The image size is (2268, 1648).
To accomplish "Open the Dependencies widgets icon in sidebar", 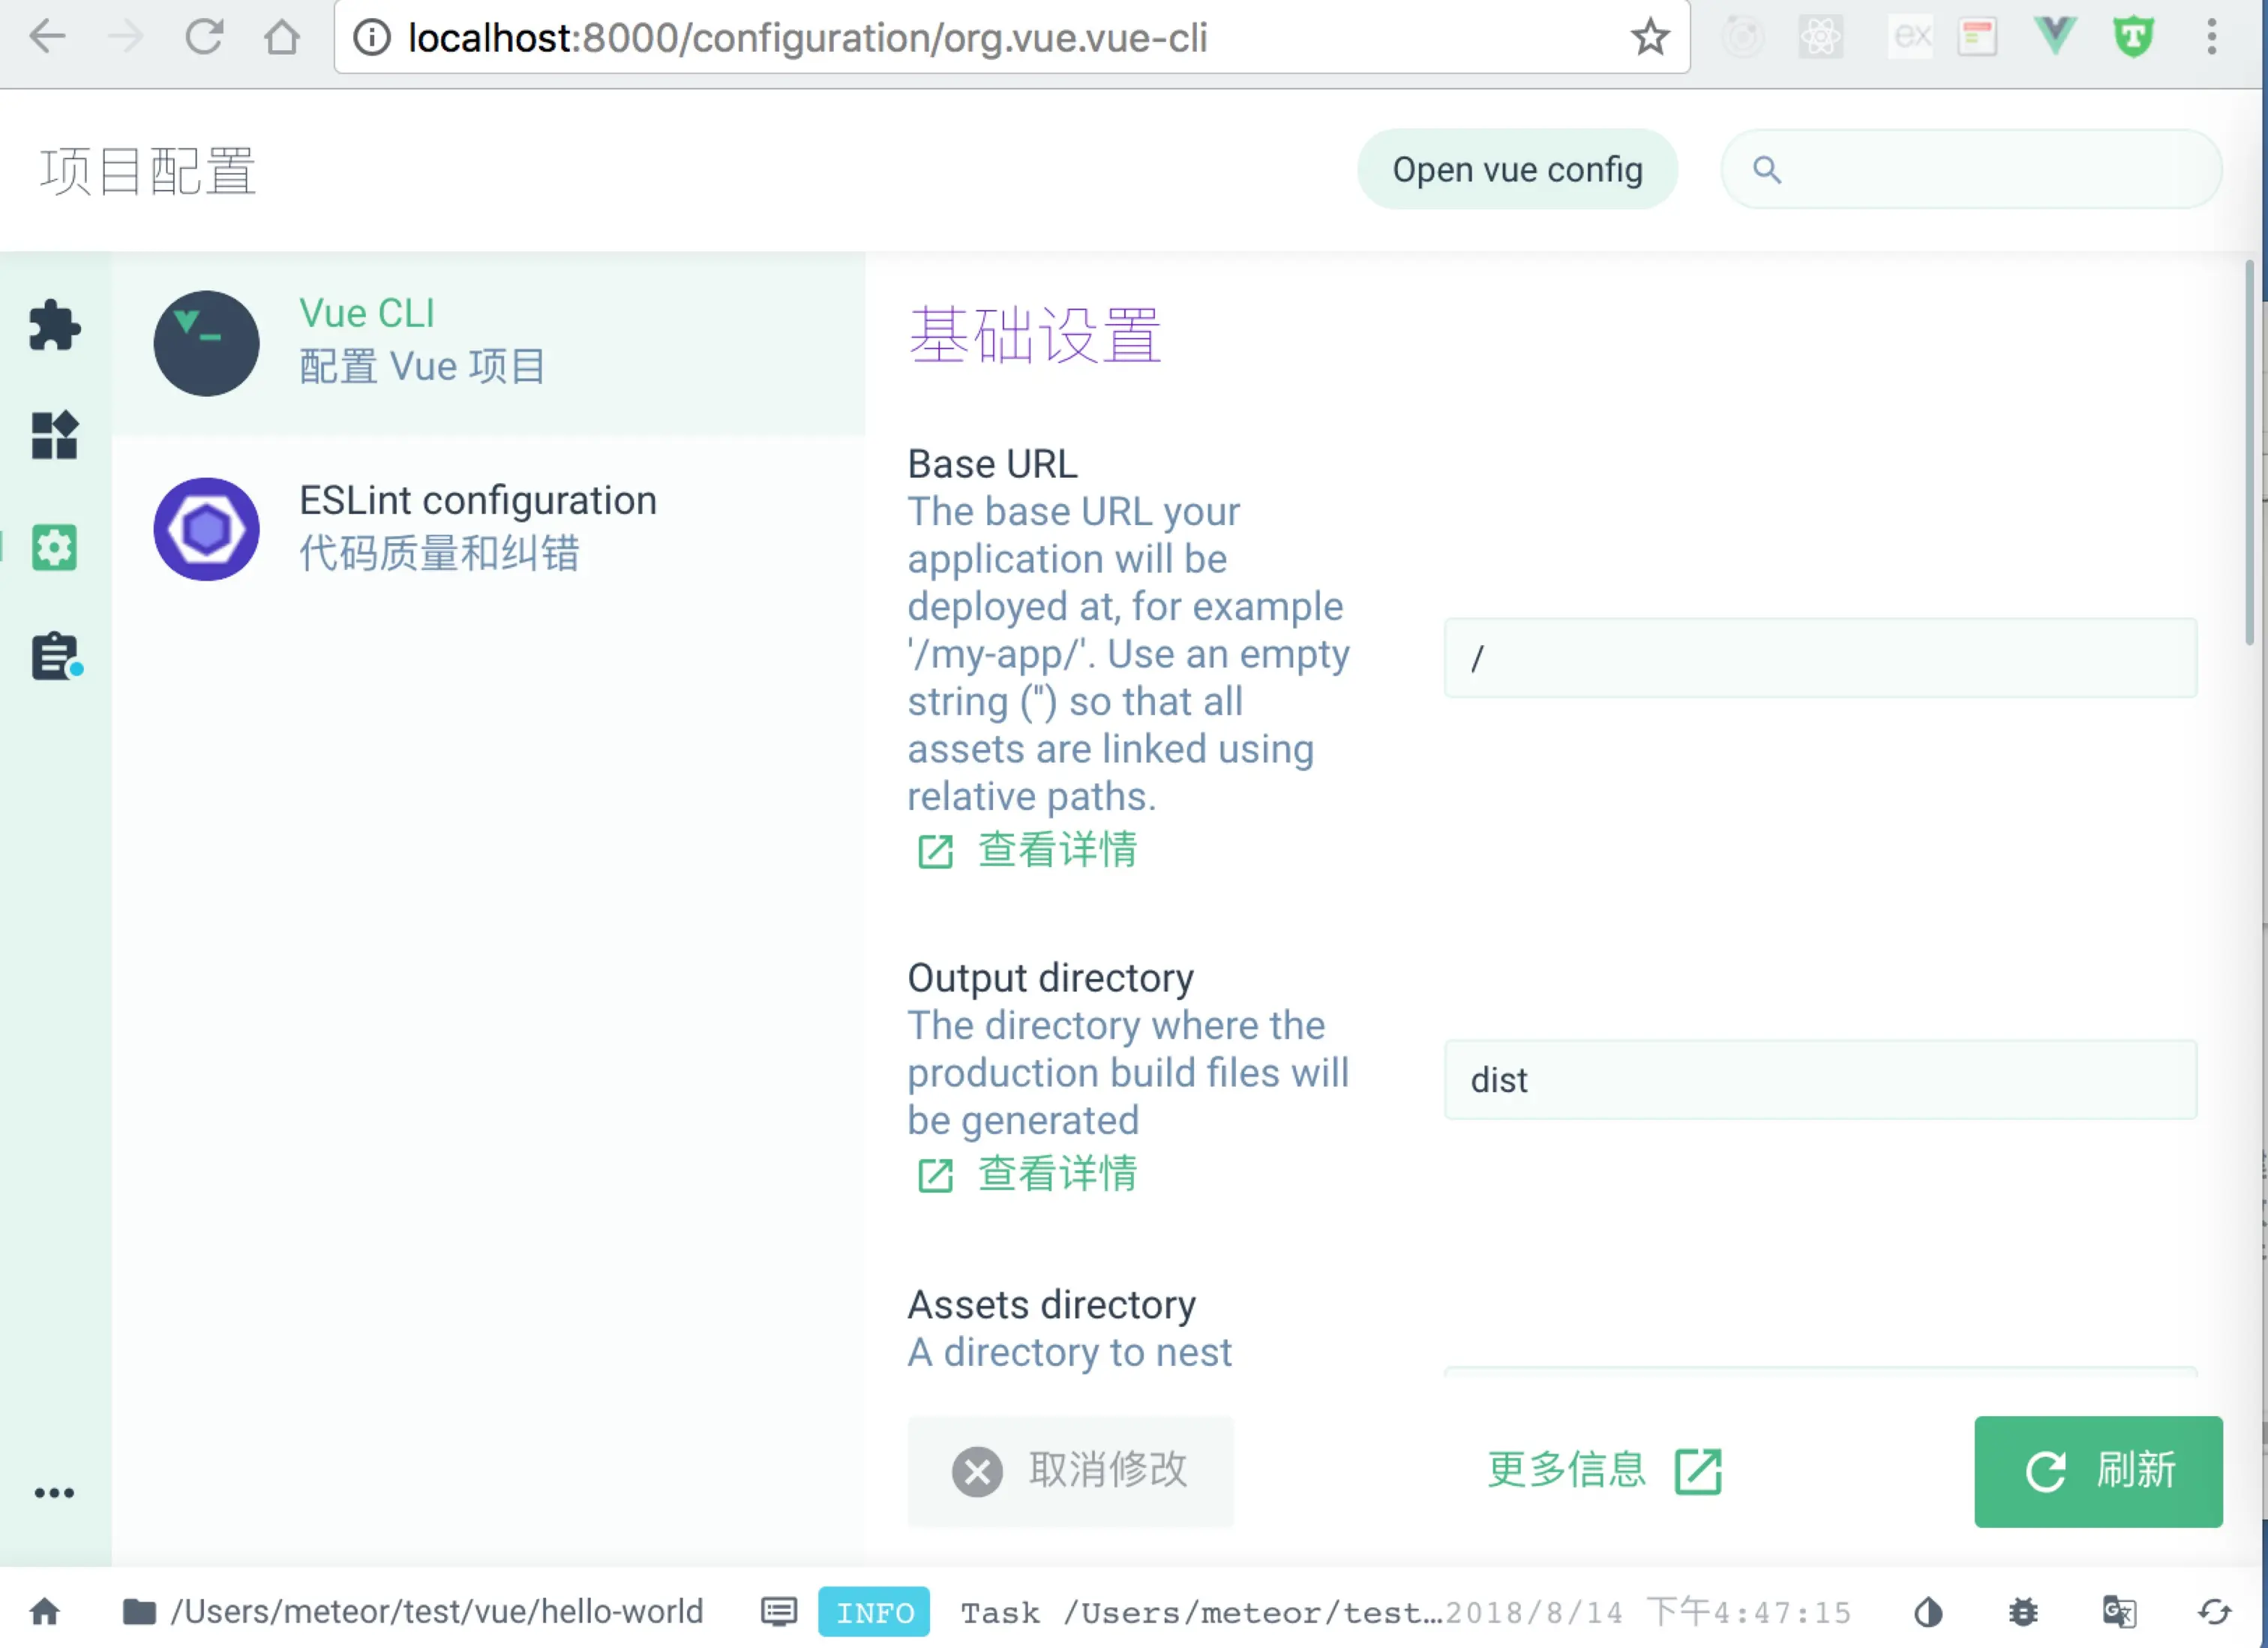I will point(54,435).
